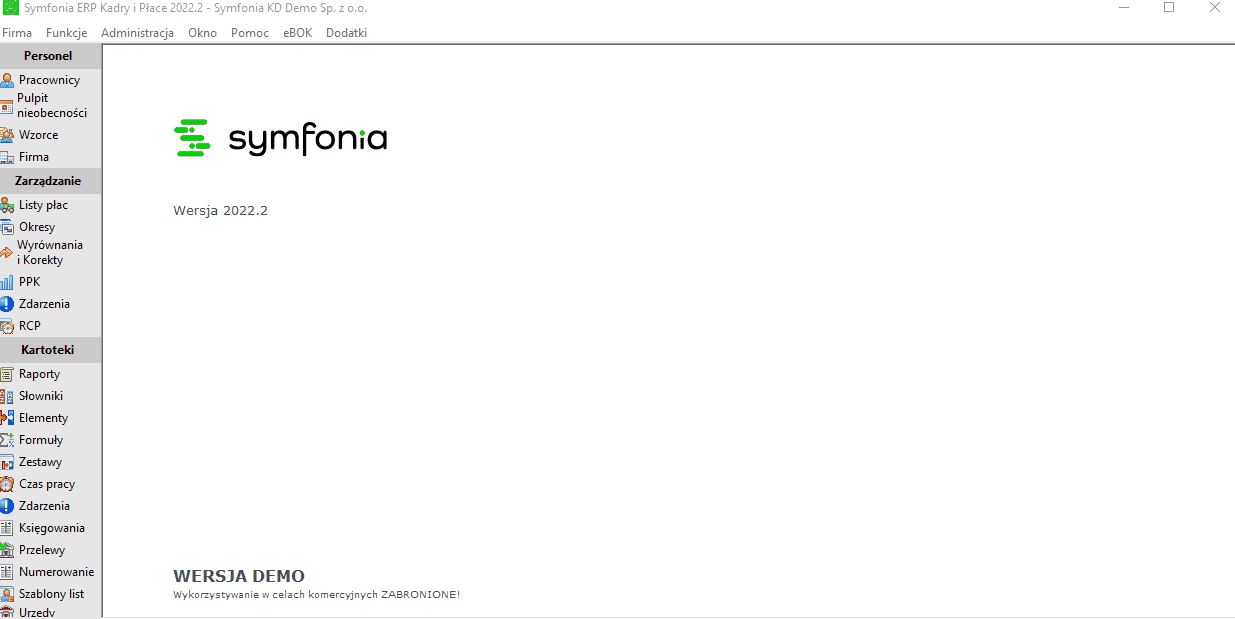Click the Zestawy icon
This screenshot has width=1235, height=619.
7,462
